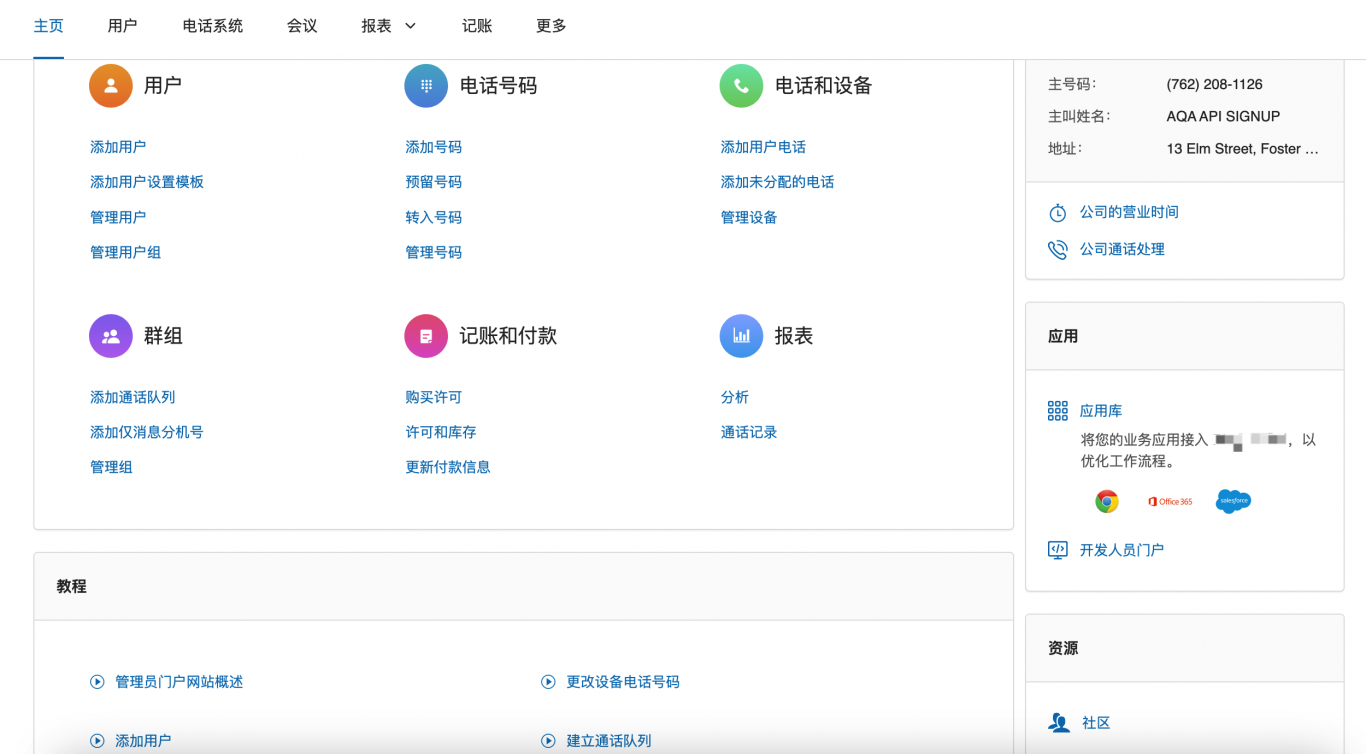
Task: Click the caller name AQA API SIGNUP
Action: (1223, 116)
